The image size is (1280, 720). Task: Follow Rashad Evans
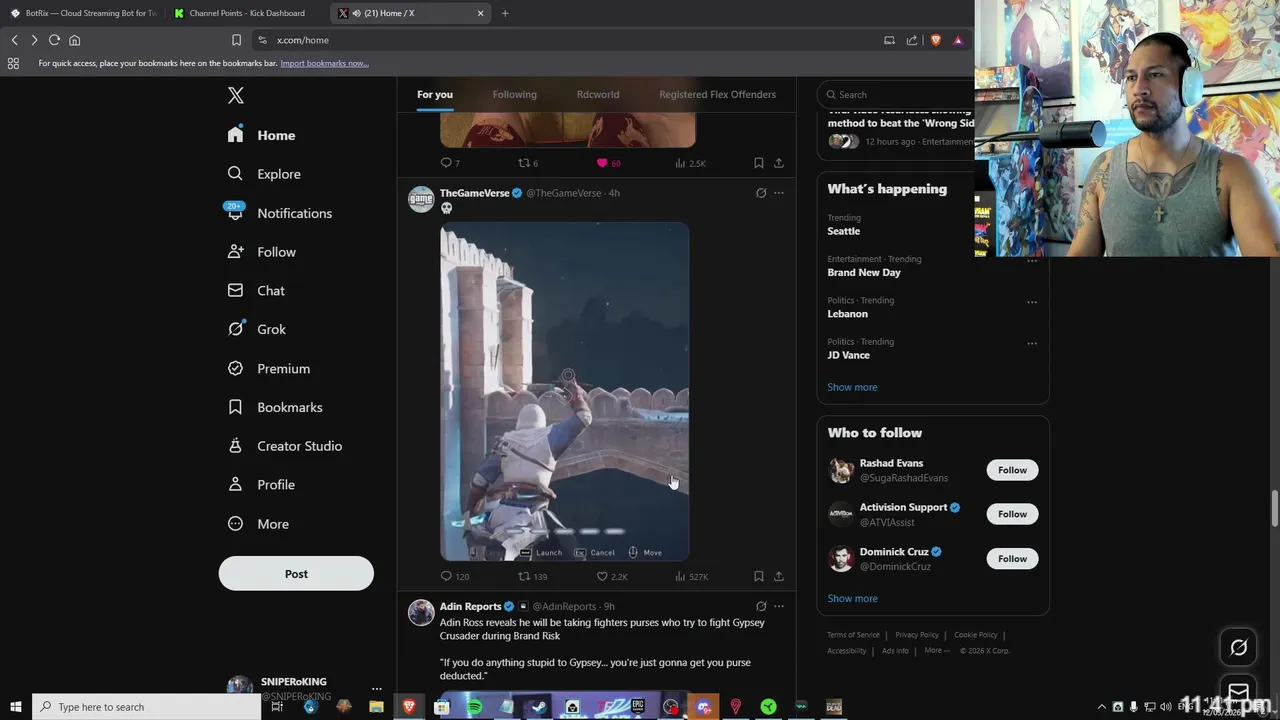(x=1012, y=470)
